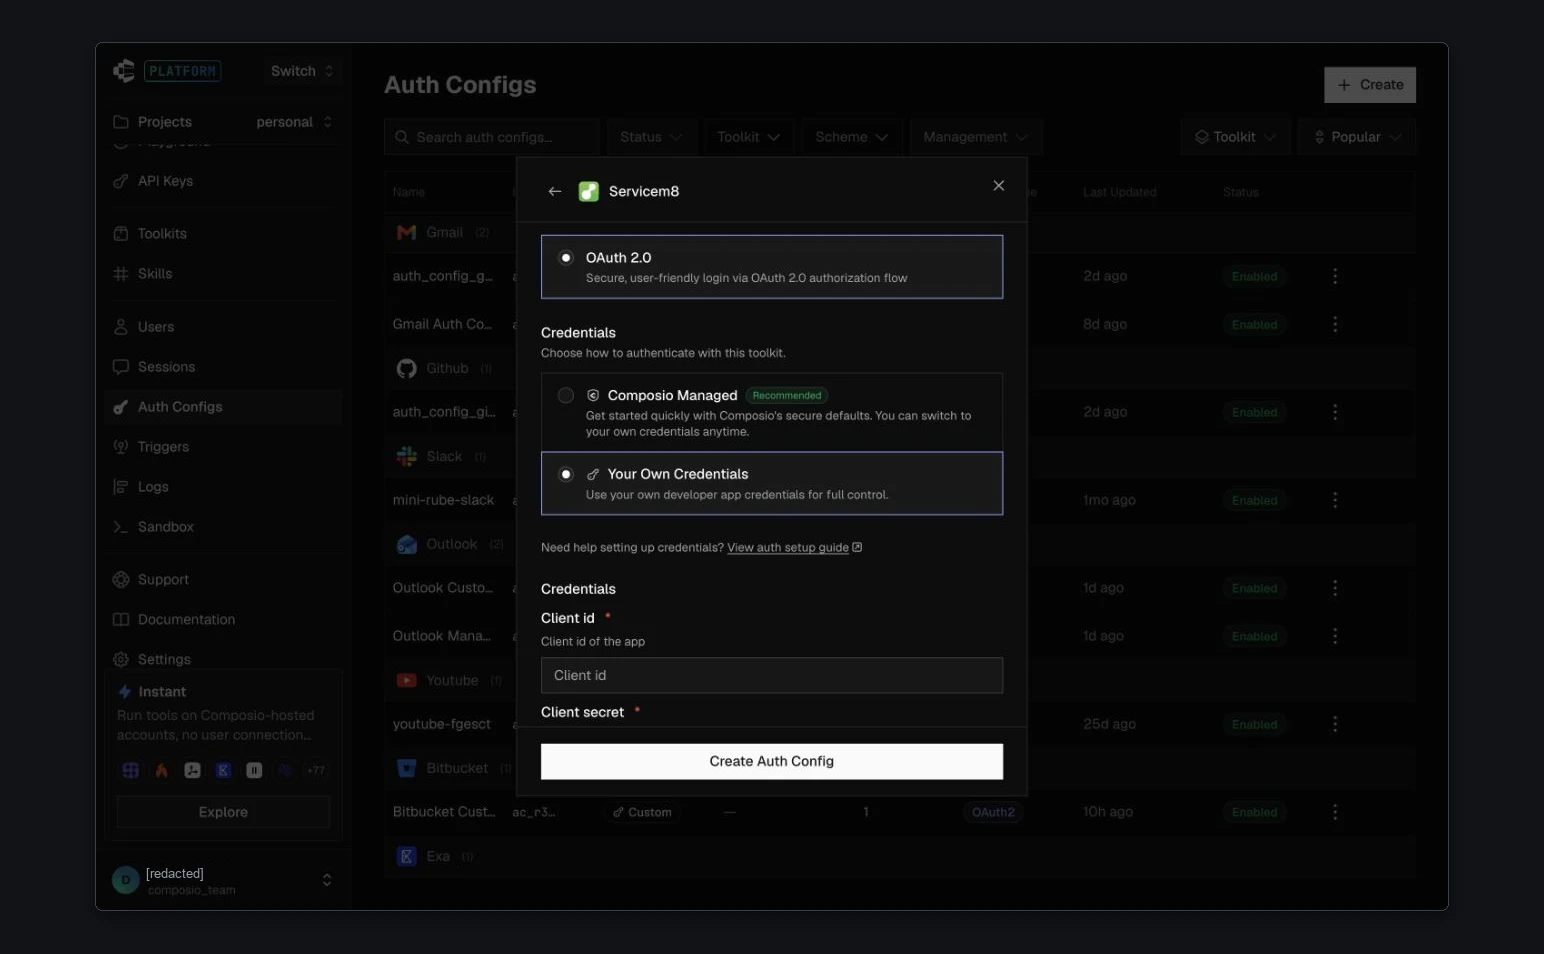Go to Toolkits in the sidebar

point(162,234)
